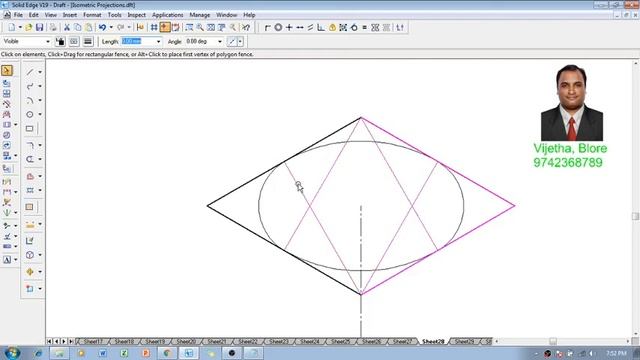
Task: Click the Zoom Area magnifier icon
Action: click(189, 27)
